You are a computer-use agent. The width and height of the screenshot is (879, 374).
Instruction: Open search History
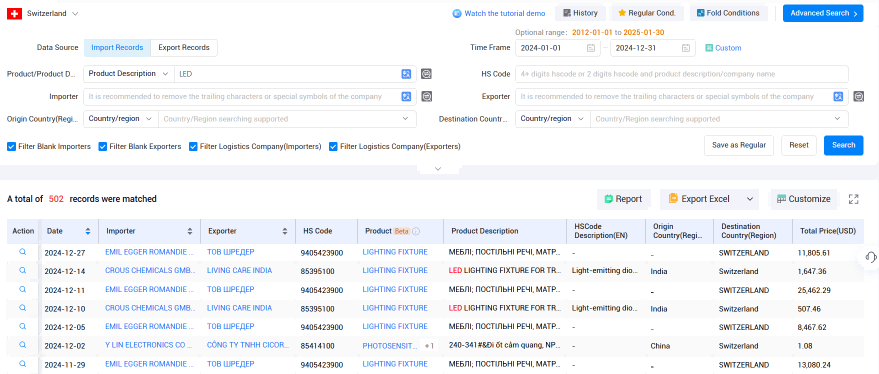580,13
